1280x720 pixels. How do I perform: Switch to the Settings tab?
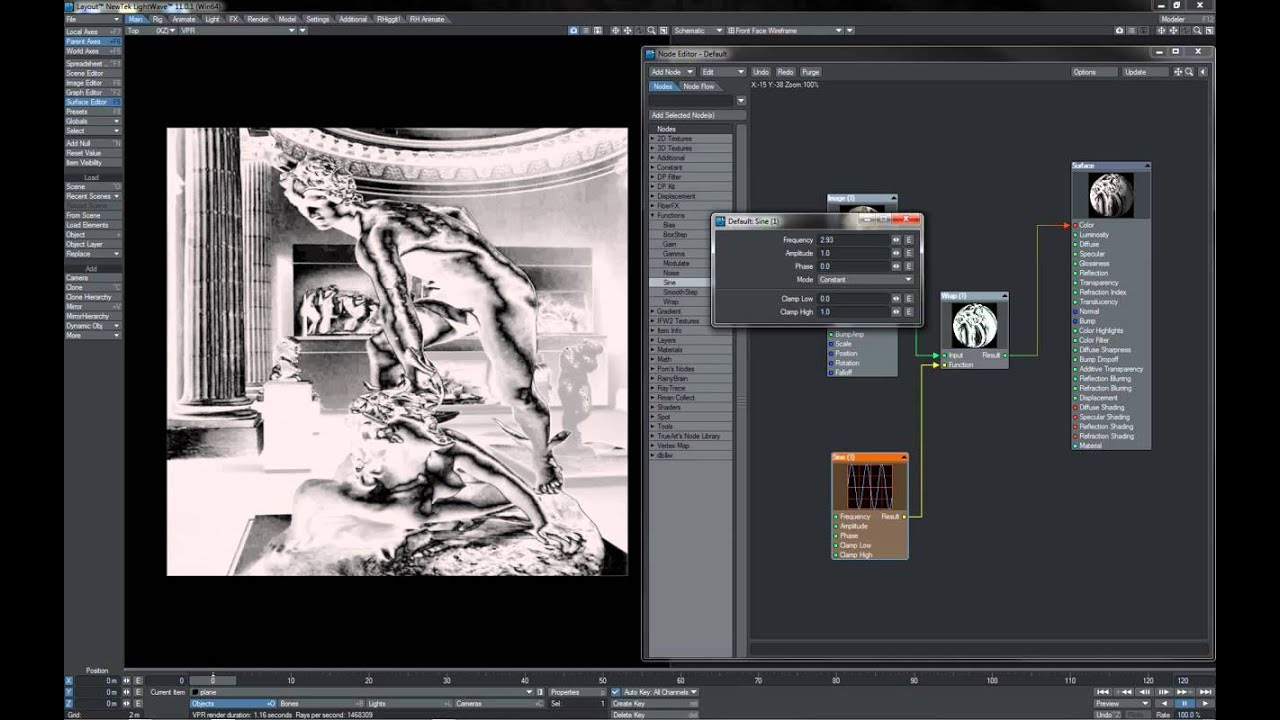tap(318, 19)
